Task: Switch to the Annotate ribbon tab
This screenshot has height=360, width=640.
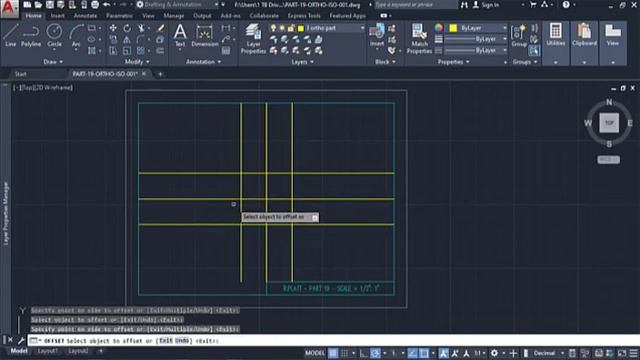Action: tap(85, 16)
